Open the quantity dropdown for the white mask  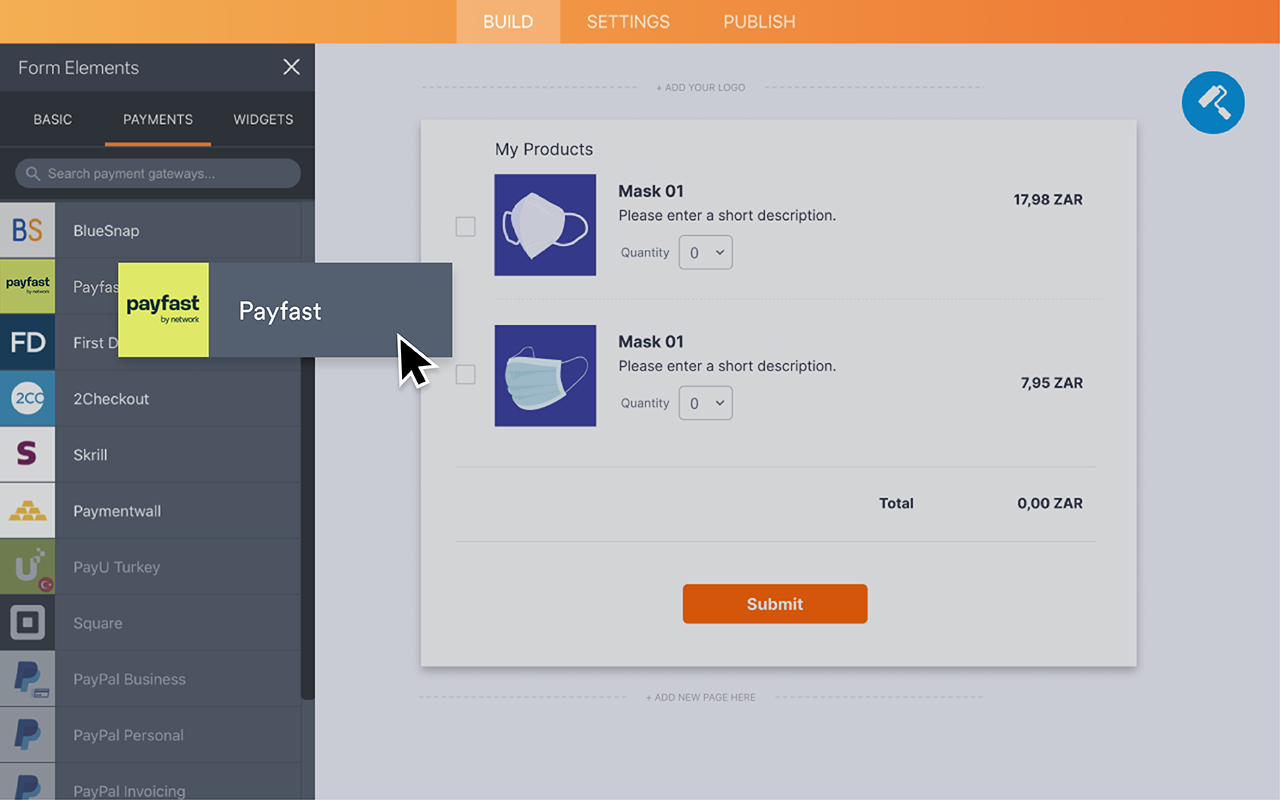(x=705, y=252)
